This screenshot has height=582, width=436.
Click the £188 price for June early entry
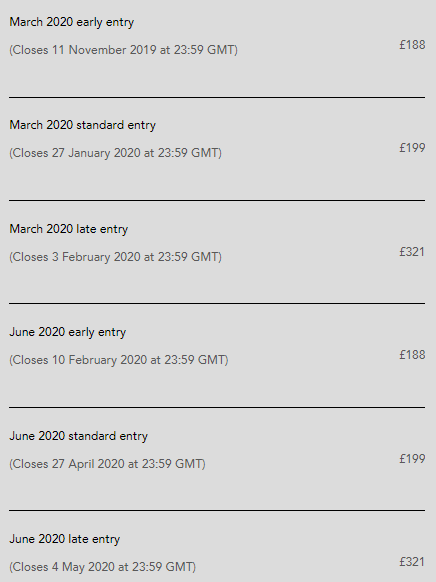point(412,354)
